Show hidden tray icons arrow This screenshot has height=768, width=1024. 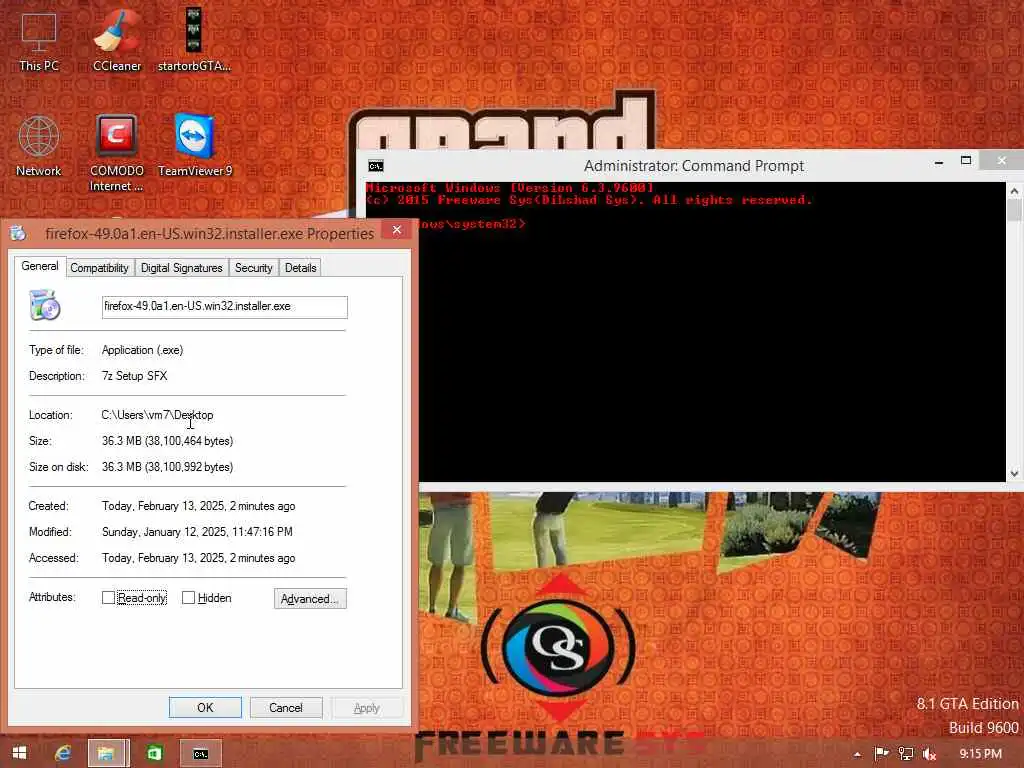click(x=857, y=754)
